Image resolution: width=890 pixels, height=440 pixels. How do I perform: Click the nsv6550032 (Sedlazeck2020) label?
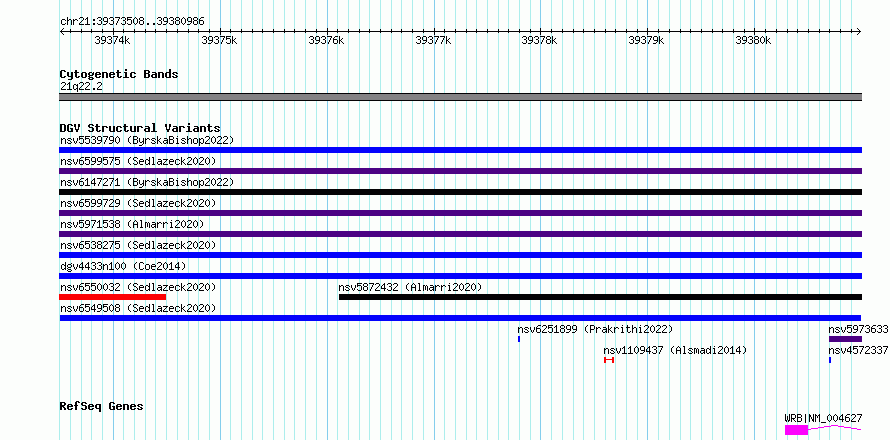point(138,287)
